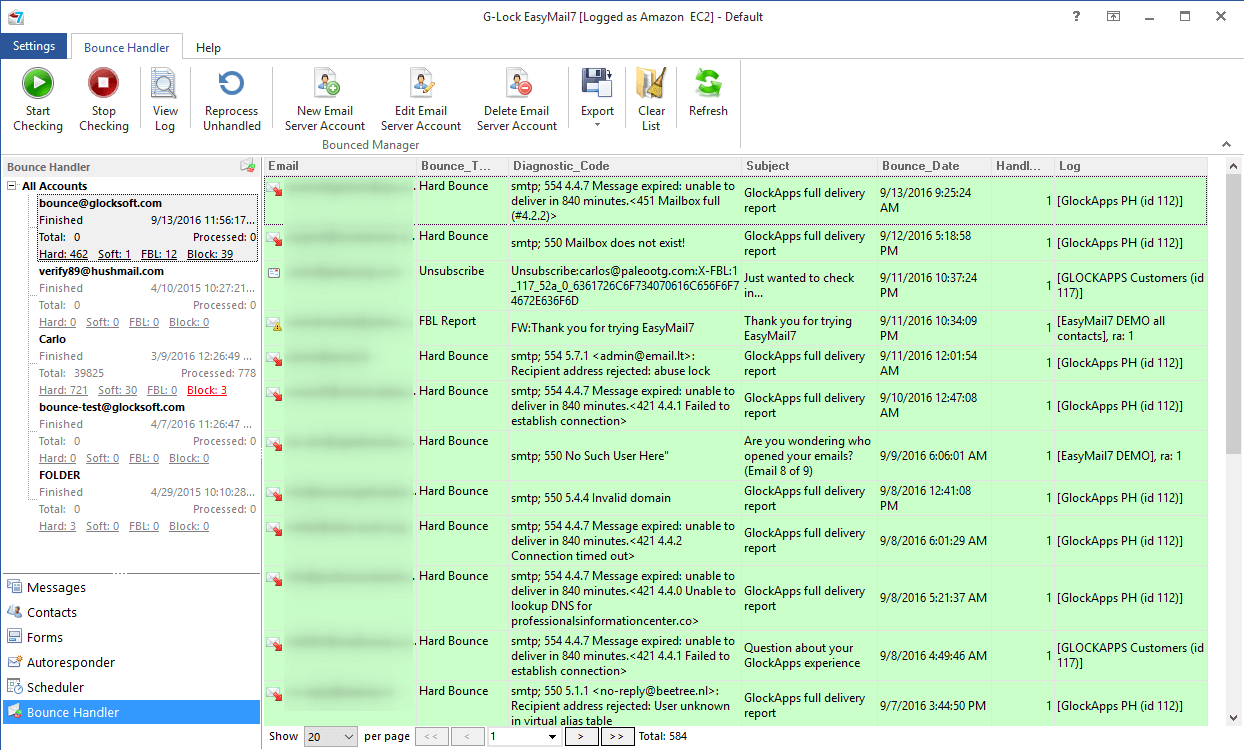Select bounce@glocksoft.com account
Screen dimensions: 1244x750
click(100, 203)
